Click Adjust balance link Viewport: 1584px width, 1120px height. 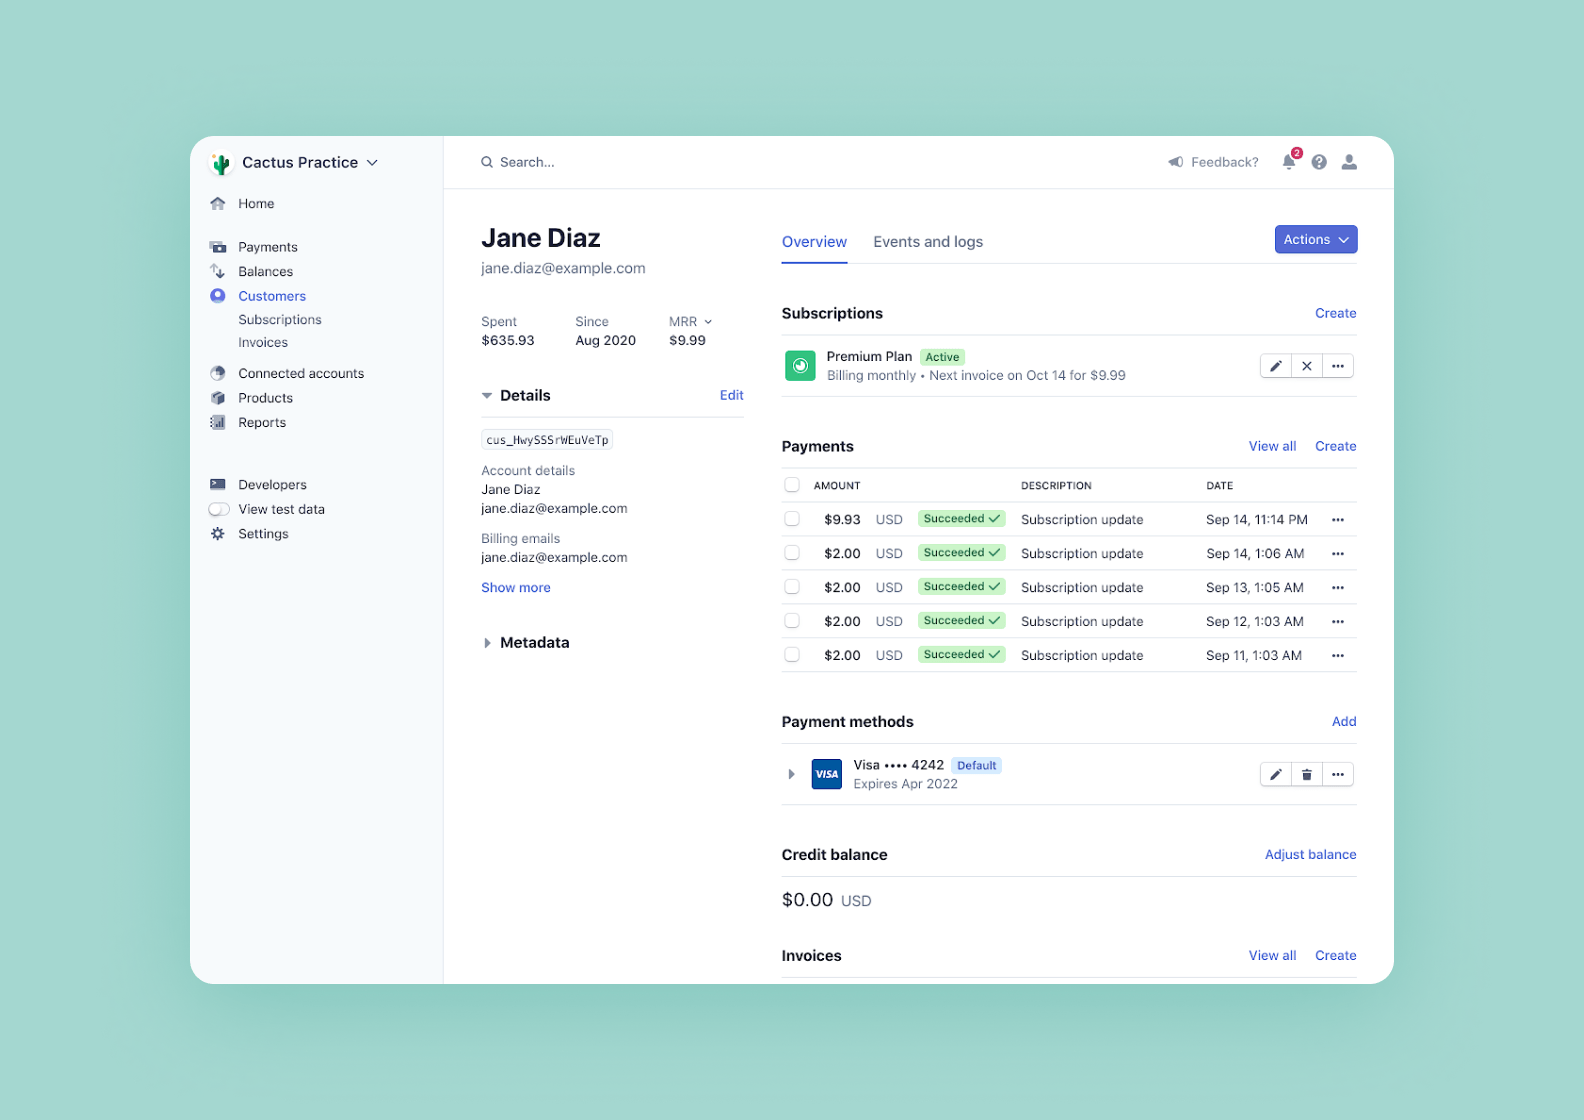pyautogui.click(x=1311, y=855)
